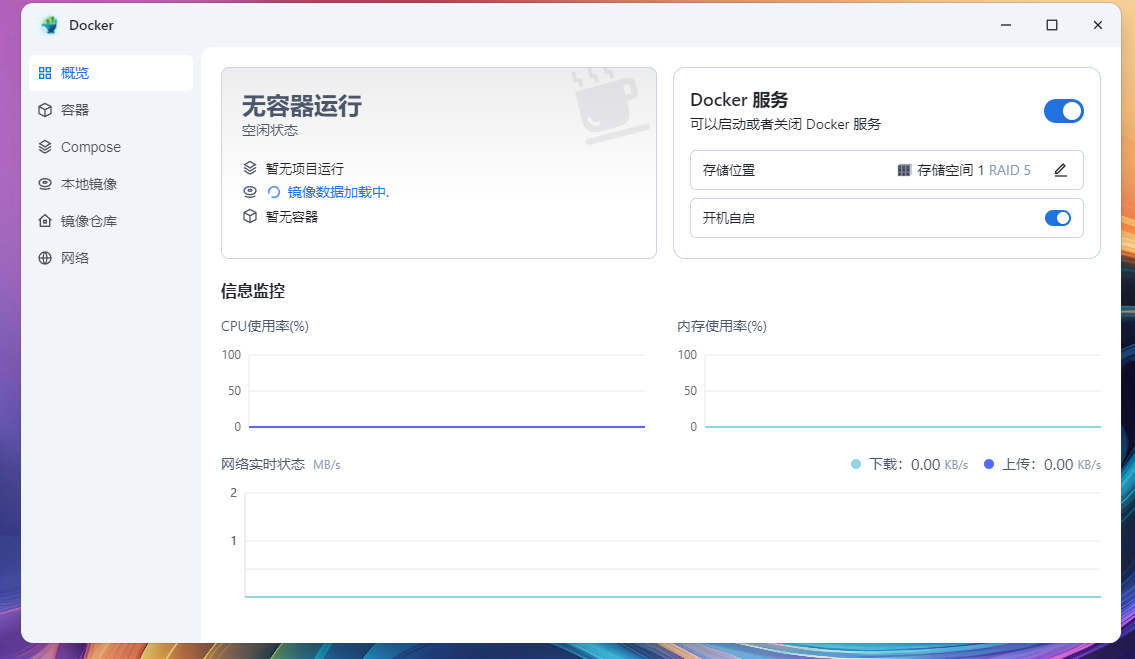
Task: Click the storage icon before 存储空间 1
Action: click(904, 170)
